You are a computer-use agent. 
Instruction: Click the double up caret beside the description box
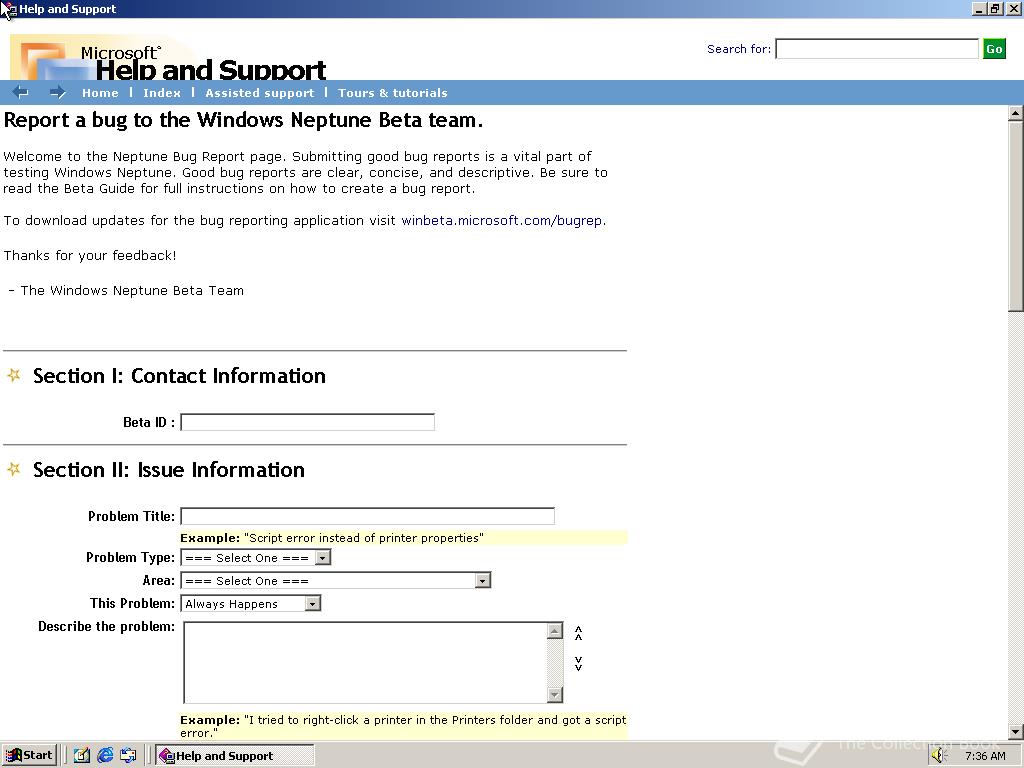(578, 633)
